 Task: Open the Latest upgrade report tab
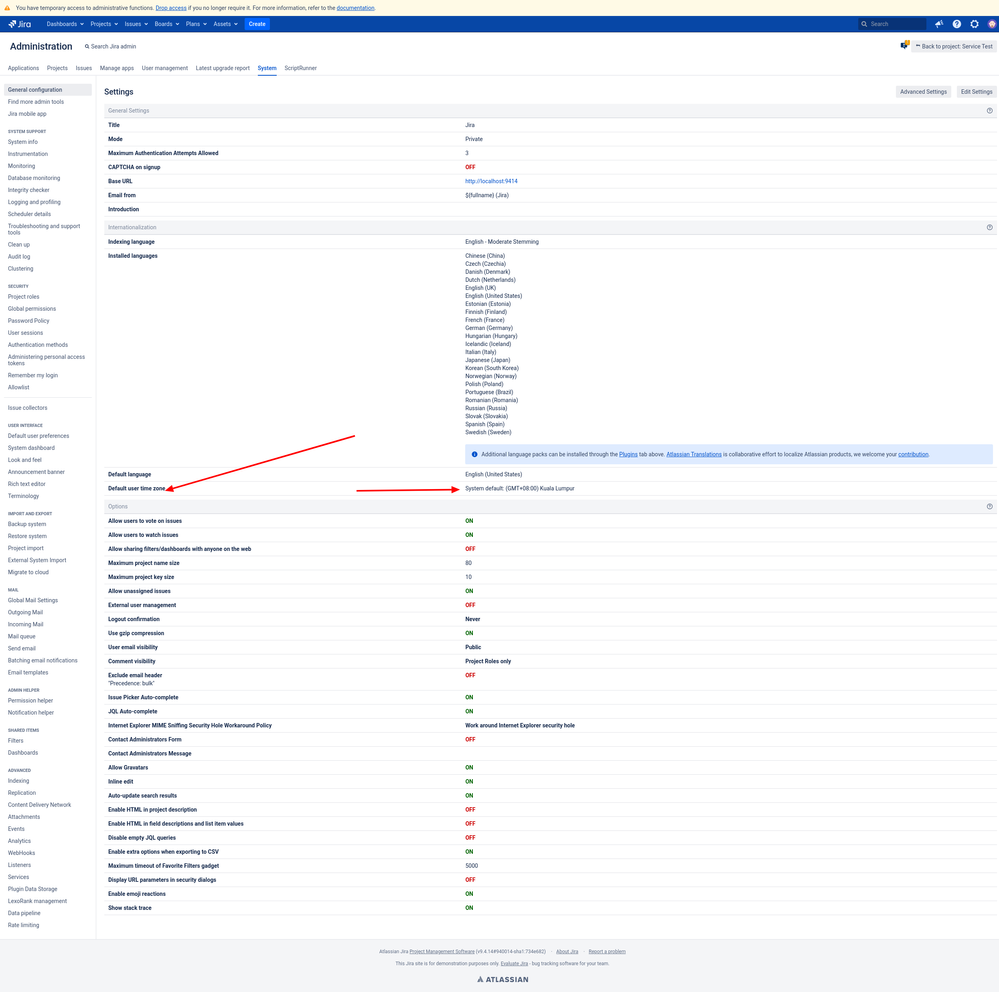[x=222, y=68]
